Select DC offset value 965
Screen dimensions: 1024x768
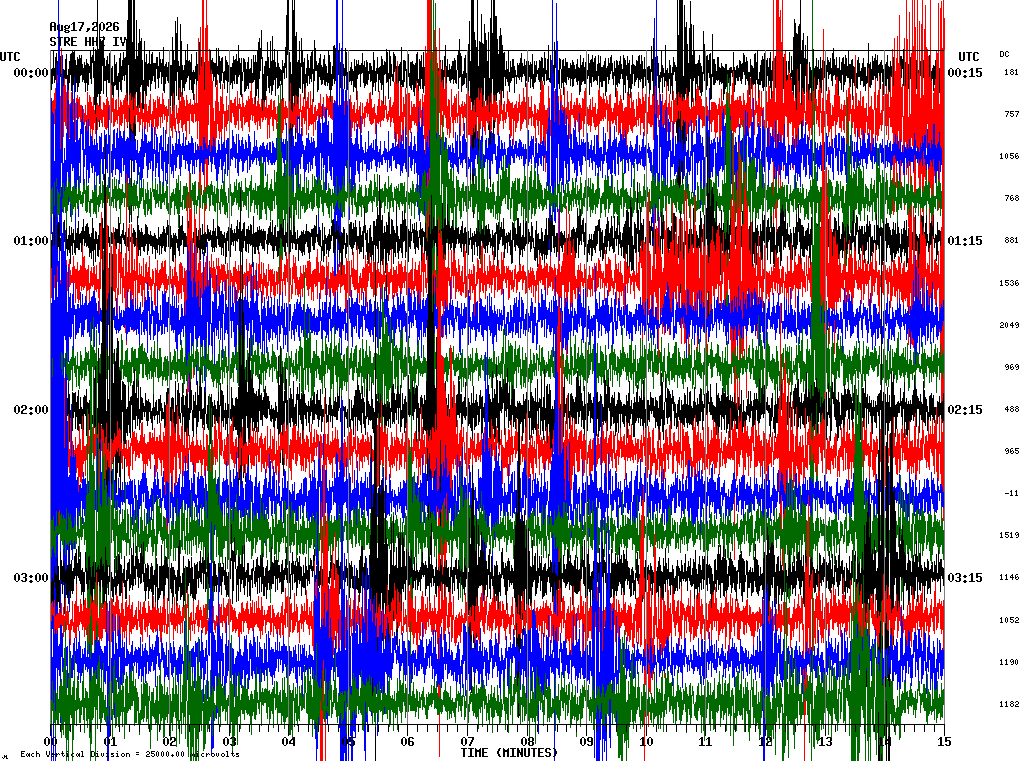point(1011,451)
